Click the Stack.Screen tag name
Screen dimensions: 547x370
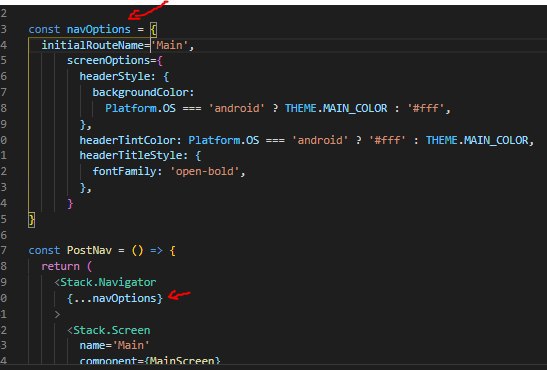tap(112, 330)
